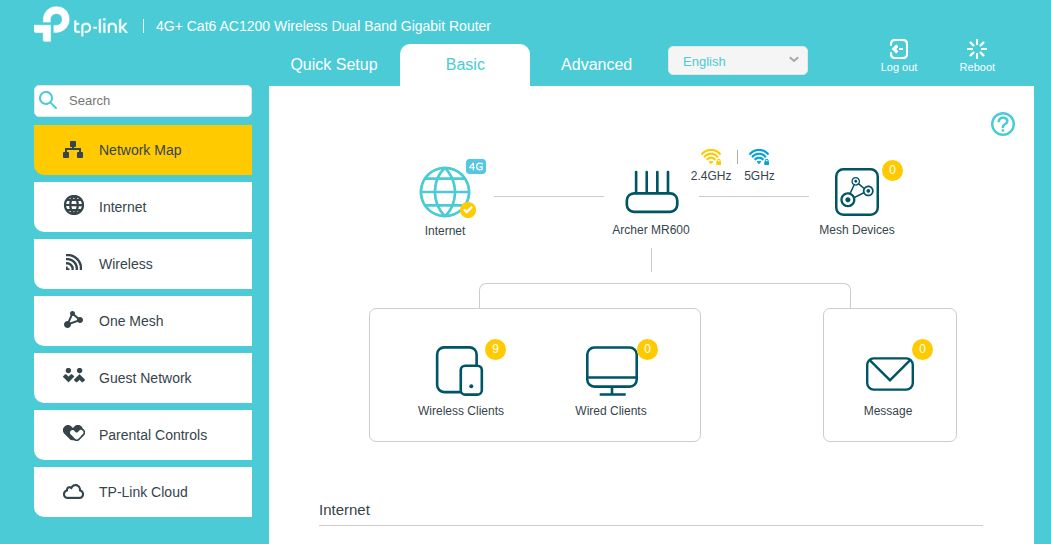
Task: Click the Parental Controls heart icon
Action: pyautogui.click(x=74, y=433)
